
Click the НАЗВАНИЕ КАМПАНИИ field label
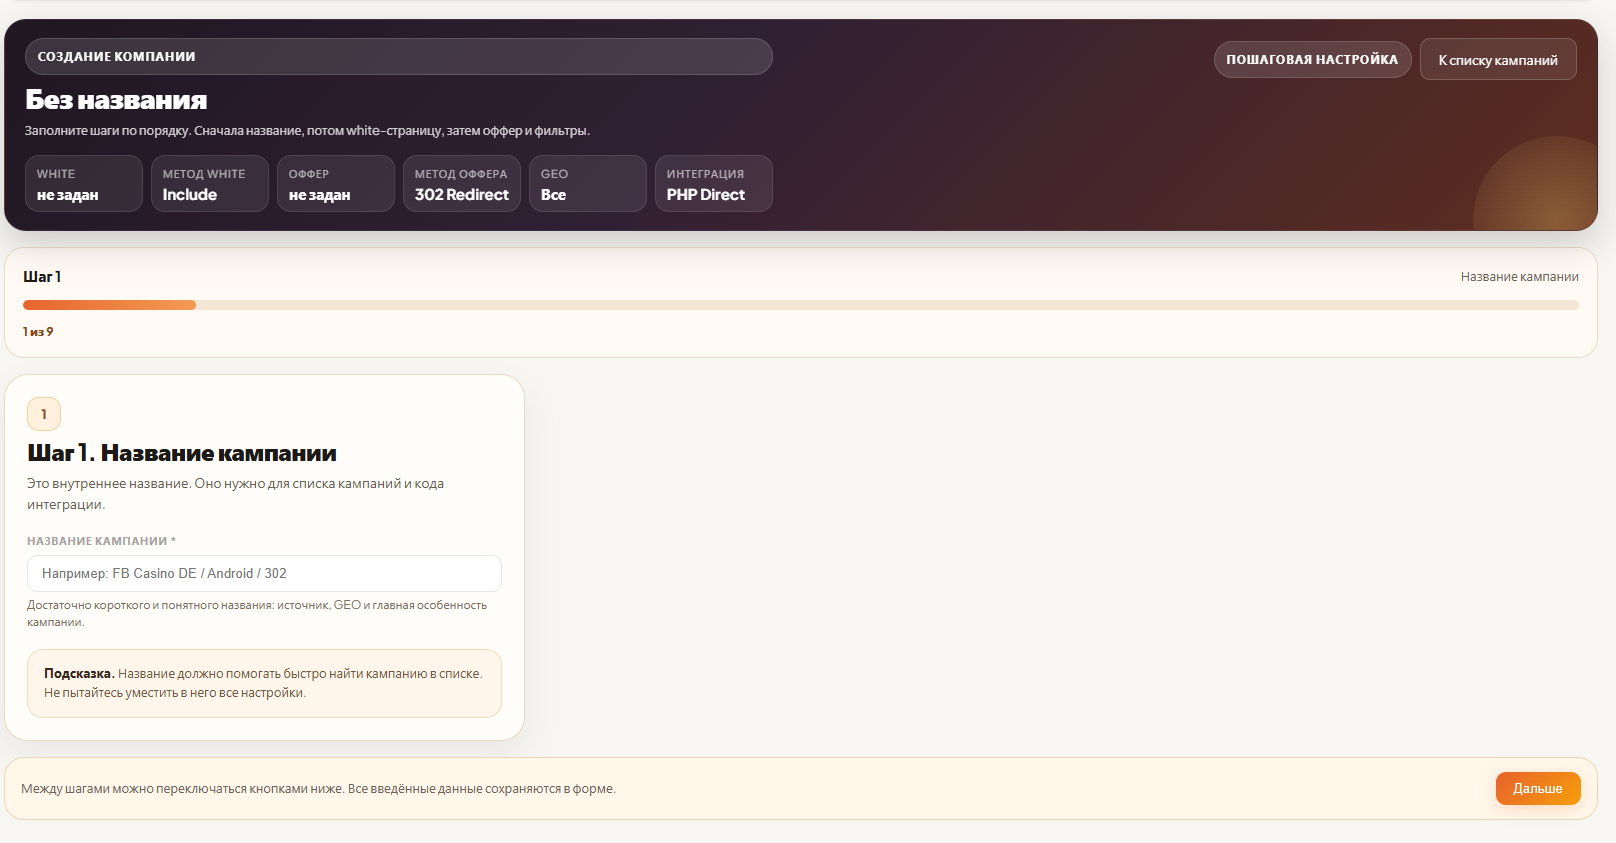100,541
